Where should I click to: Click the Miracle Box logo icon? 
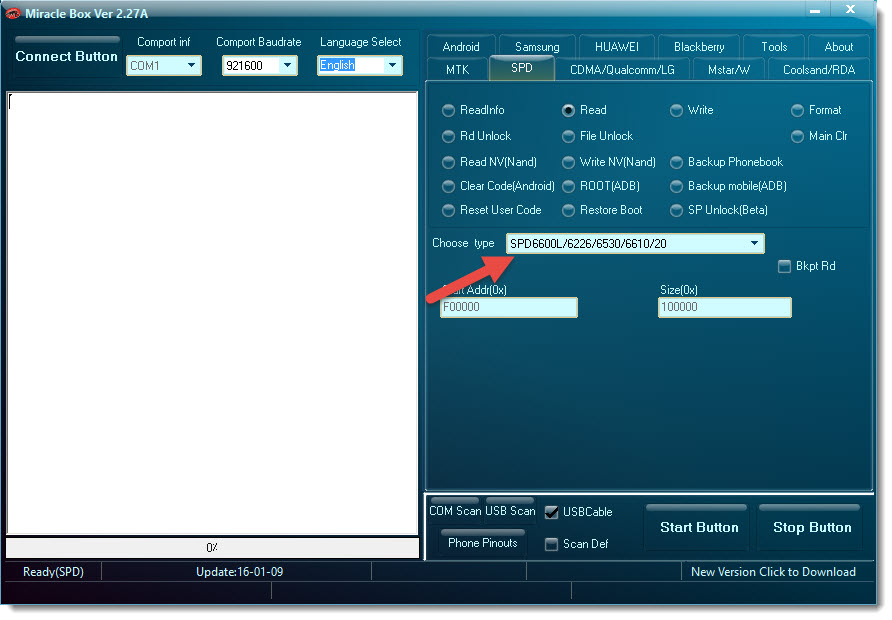(x=13, y=13)
